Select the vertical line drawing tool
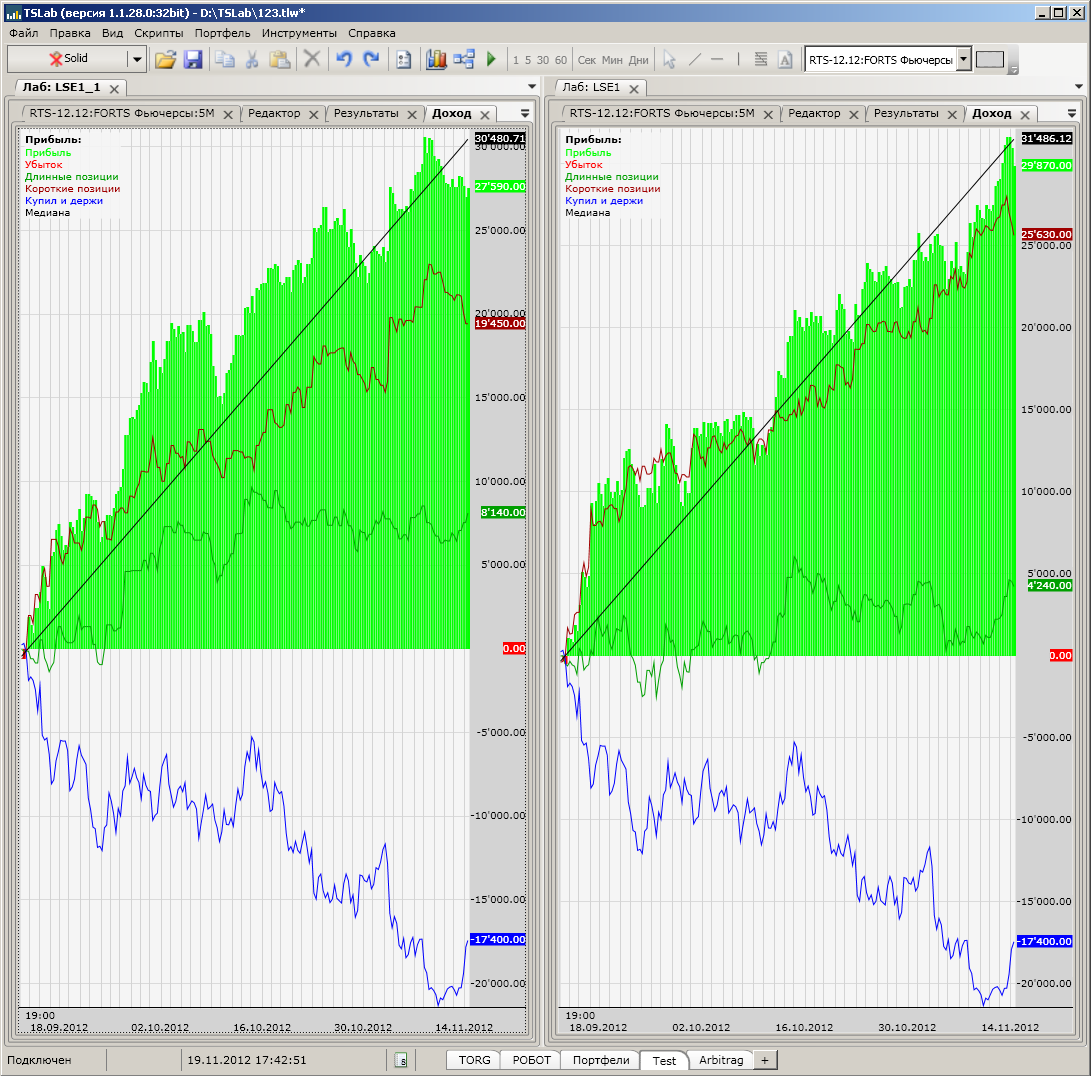The width and height of the screenshot is (1091, 1076). (x=738, y=60)
